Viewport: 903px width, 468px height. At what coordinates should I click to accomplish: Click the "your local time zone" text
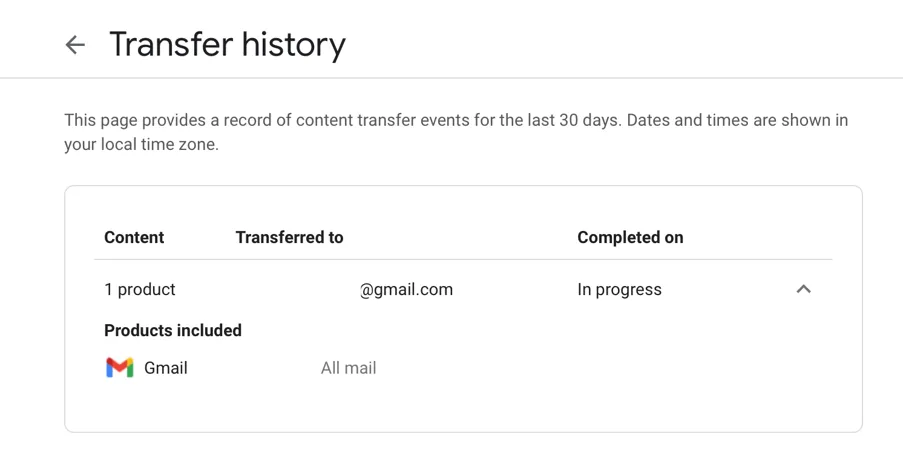click(x=141, y=145)
